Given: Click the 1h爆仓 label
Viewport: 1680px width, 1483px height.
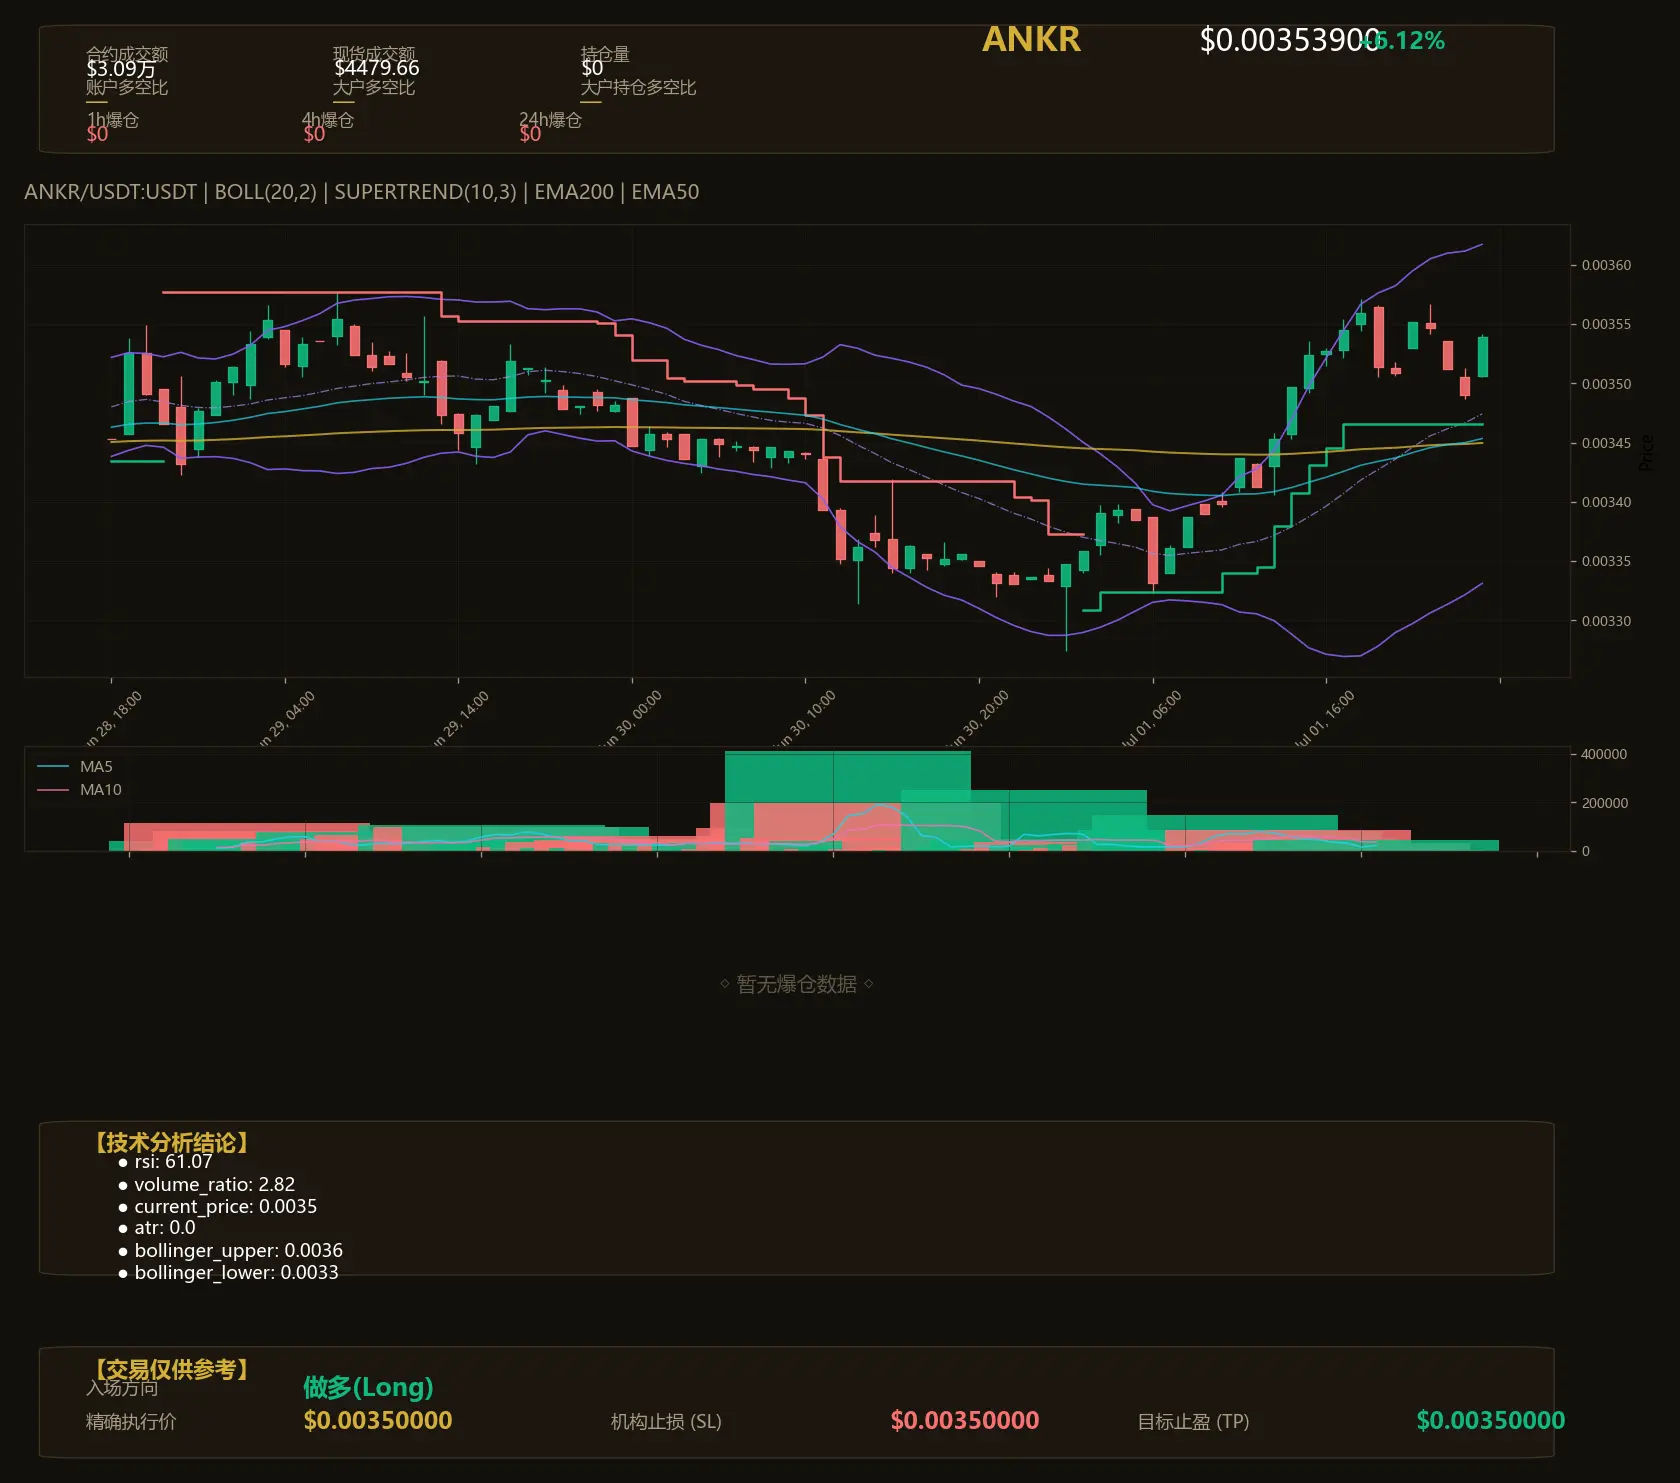Looking at the screenshot, I should pyautogui.click(x=113, y=120).
